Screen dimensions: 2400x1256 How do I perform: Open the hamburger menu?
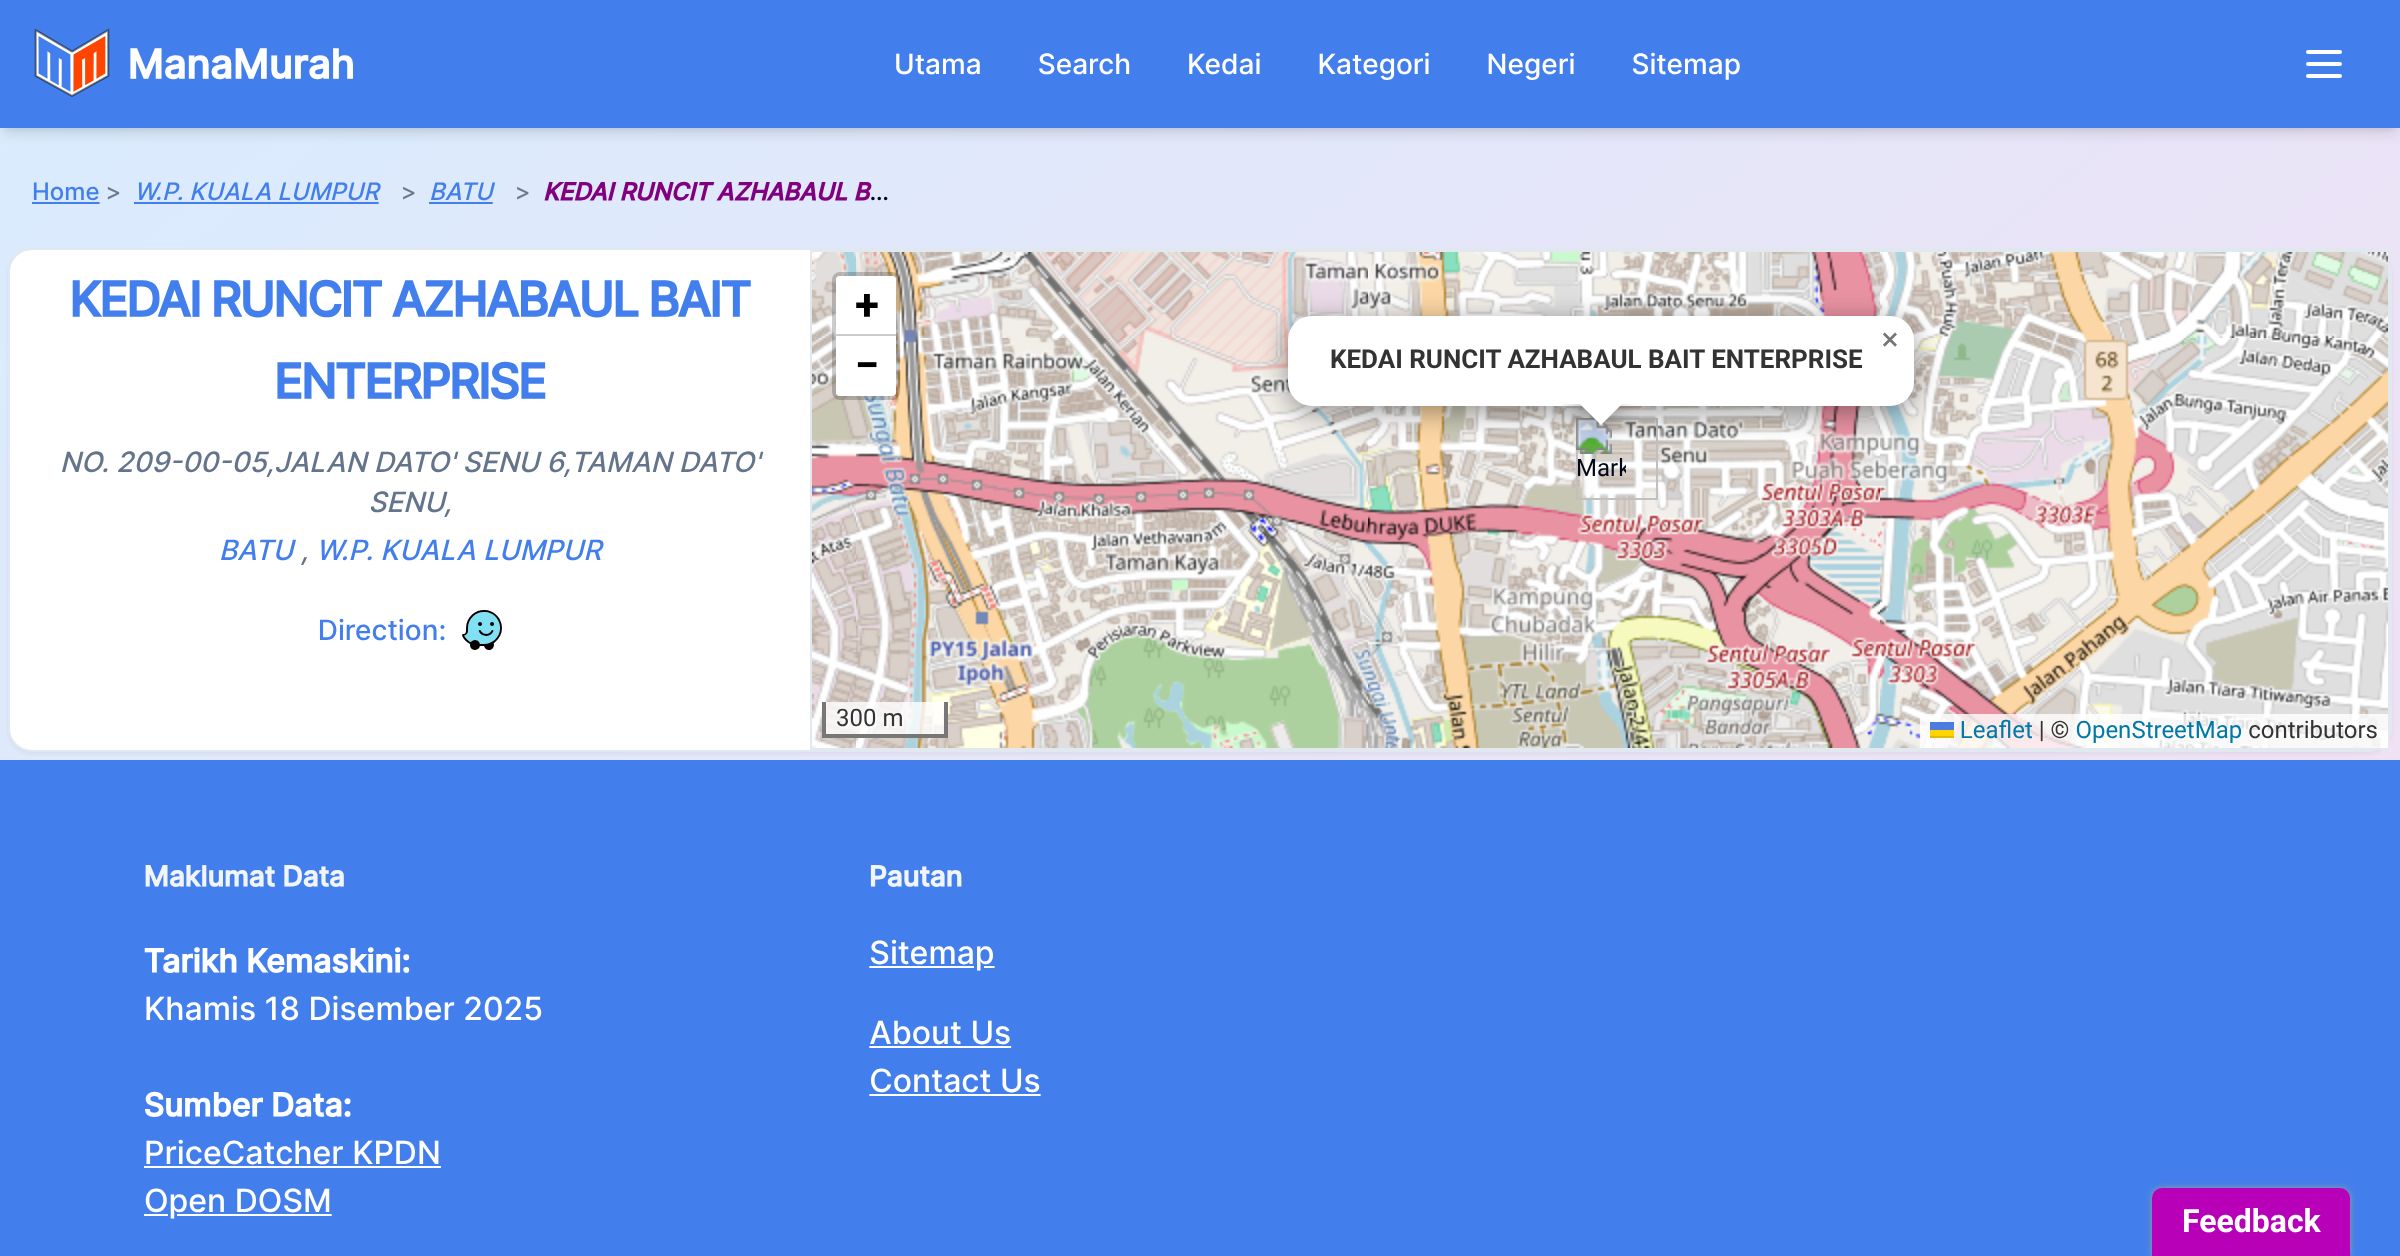[x=2323, y=64]
